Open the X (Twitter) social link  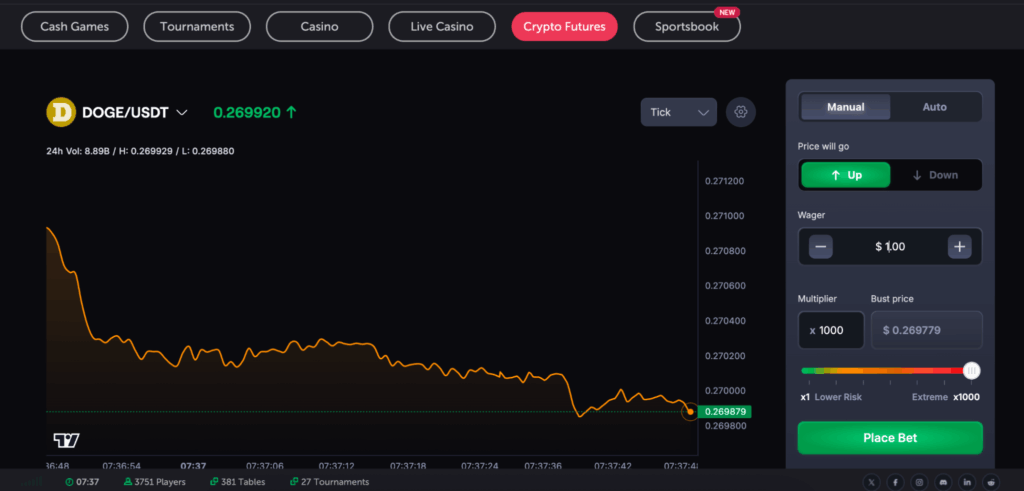(x=871, y=483)
